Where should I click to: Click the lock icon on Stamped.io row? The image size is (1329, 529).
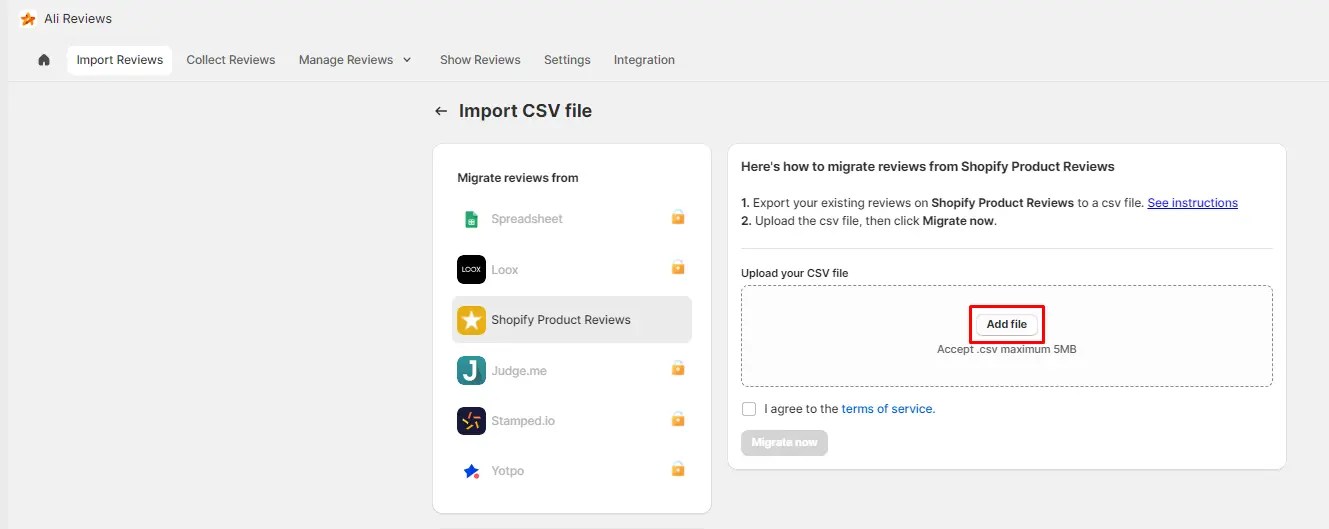coord(678,418)
